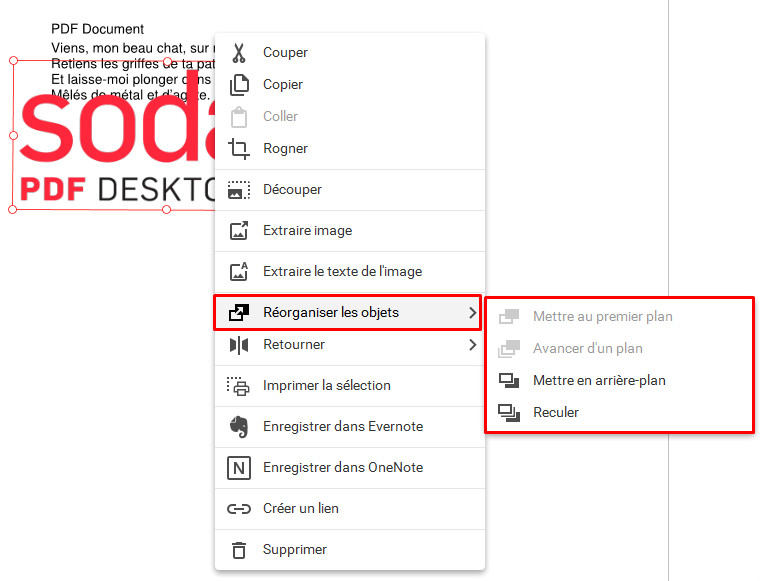The height and width of the screenshot is (581, 760).
Task: Select the Reculer option
Action: click(x=620, y=413)
